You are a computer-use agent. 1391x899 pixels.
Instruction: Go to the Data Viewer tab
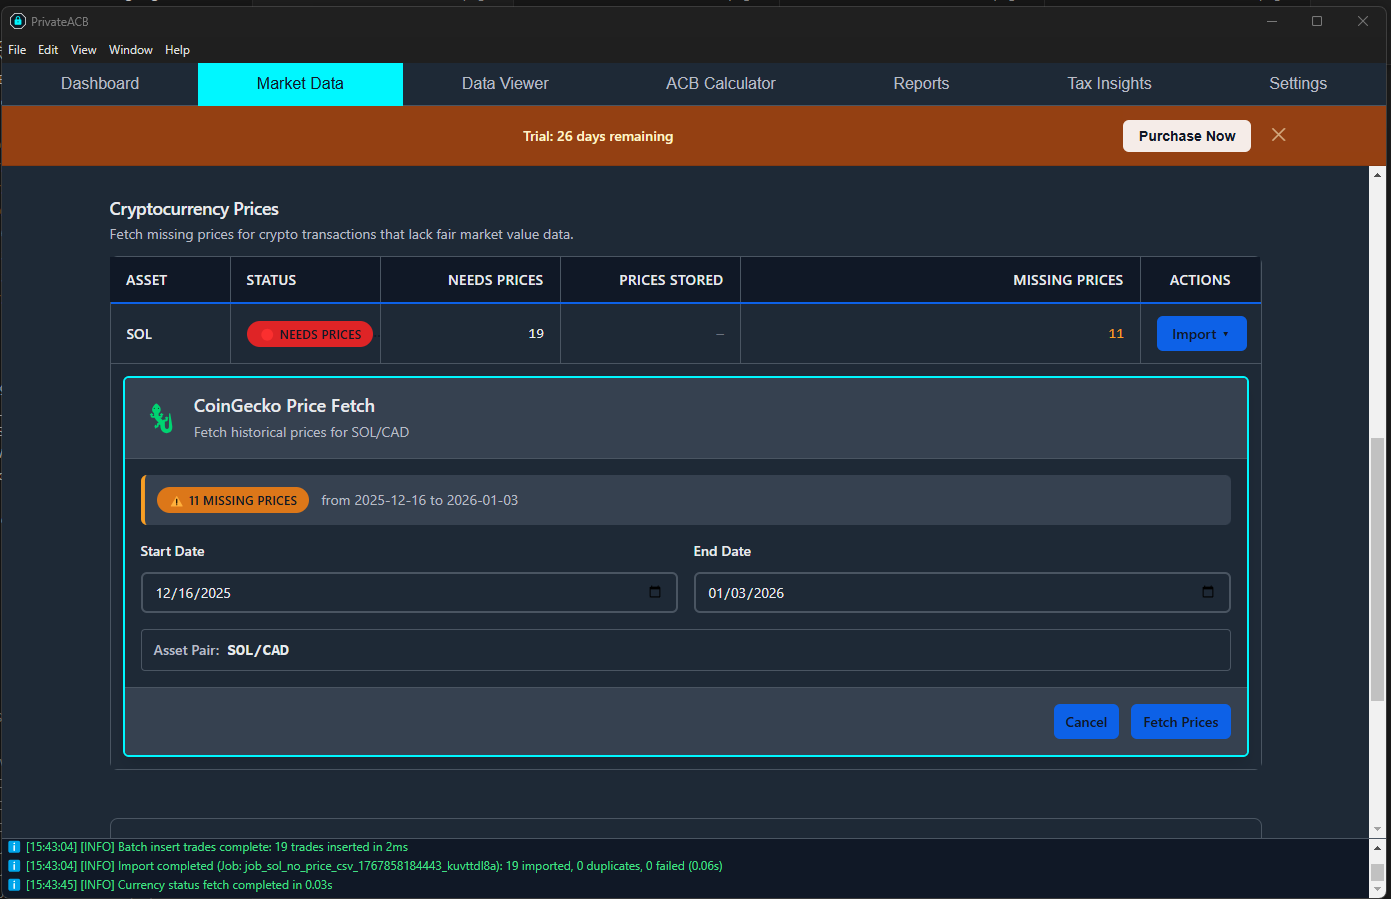pyautogui.click(x=505, y=84)
